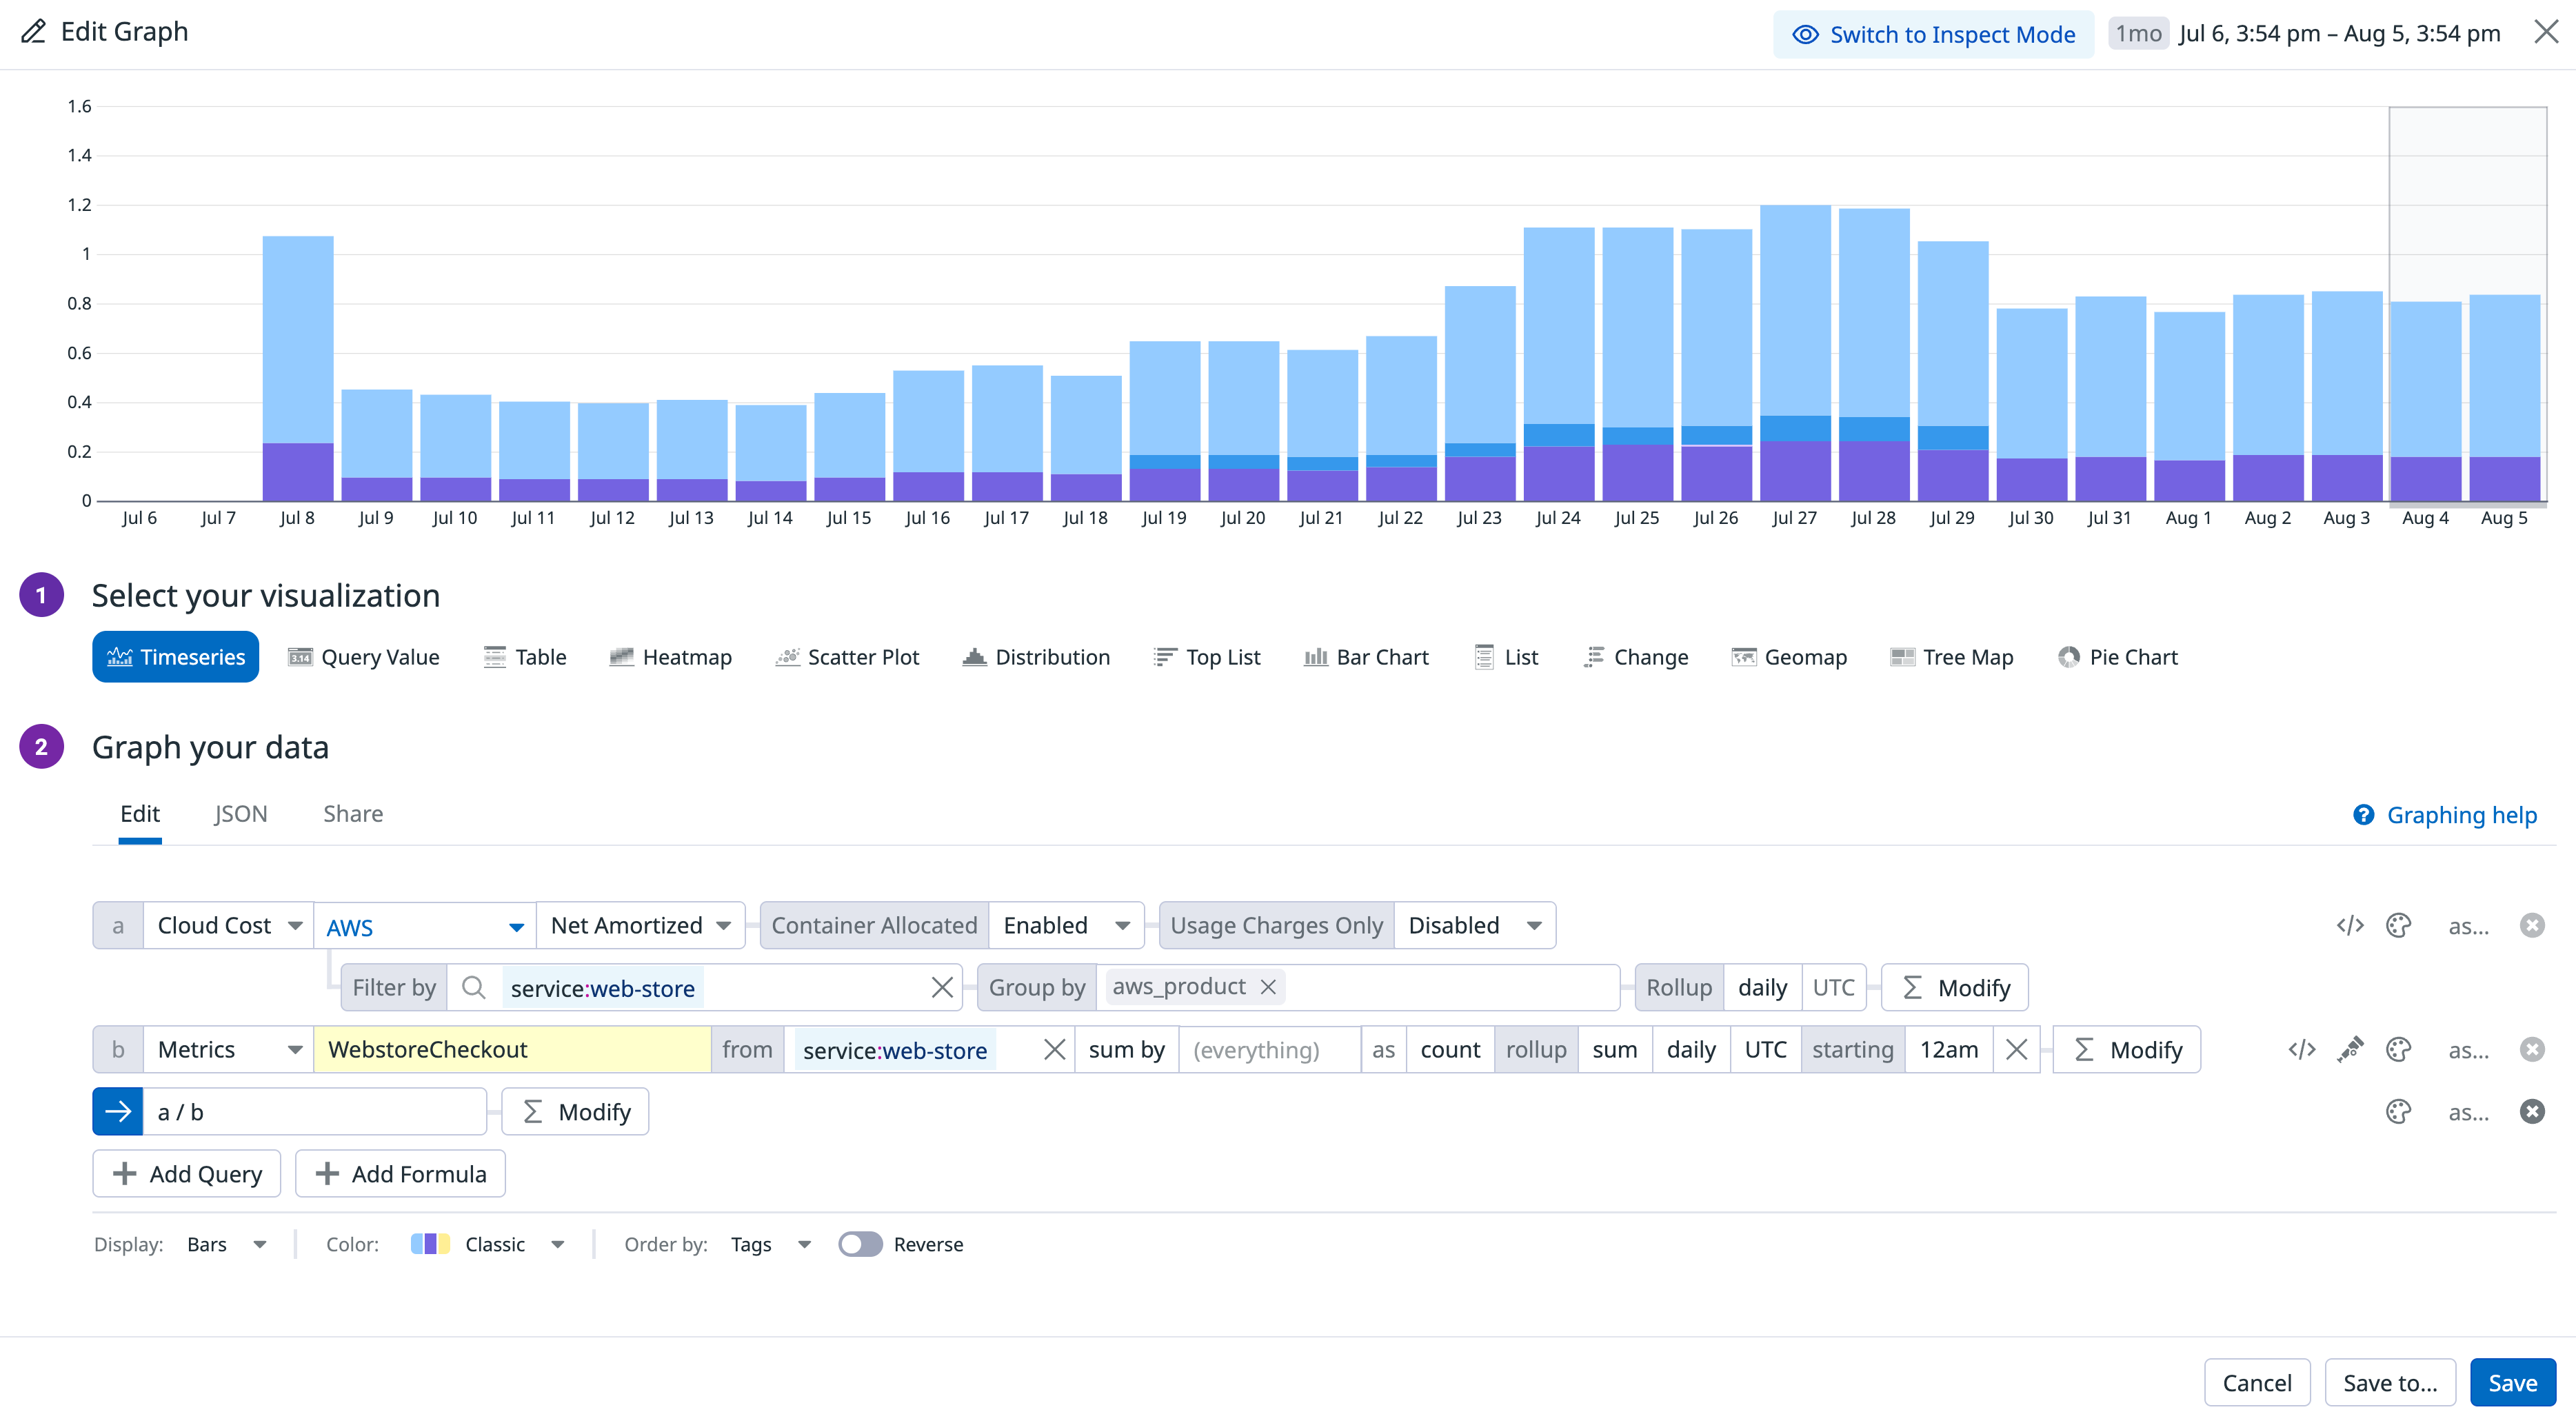The width and height of the screenshot is (2576, 1423).
Task: Switch to the JSON tab
Action: coord(240,814)
